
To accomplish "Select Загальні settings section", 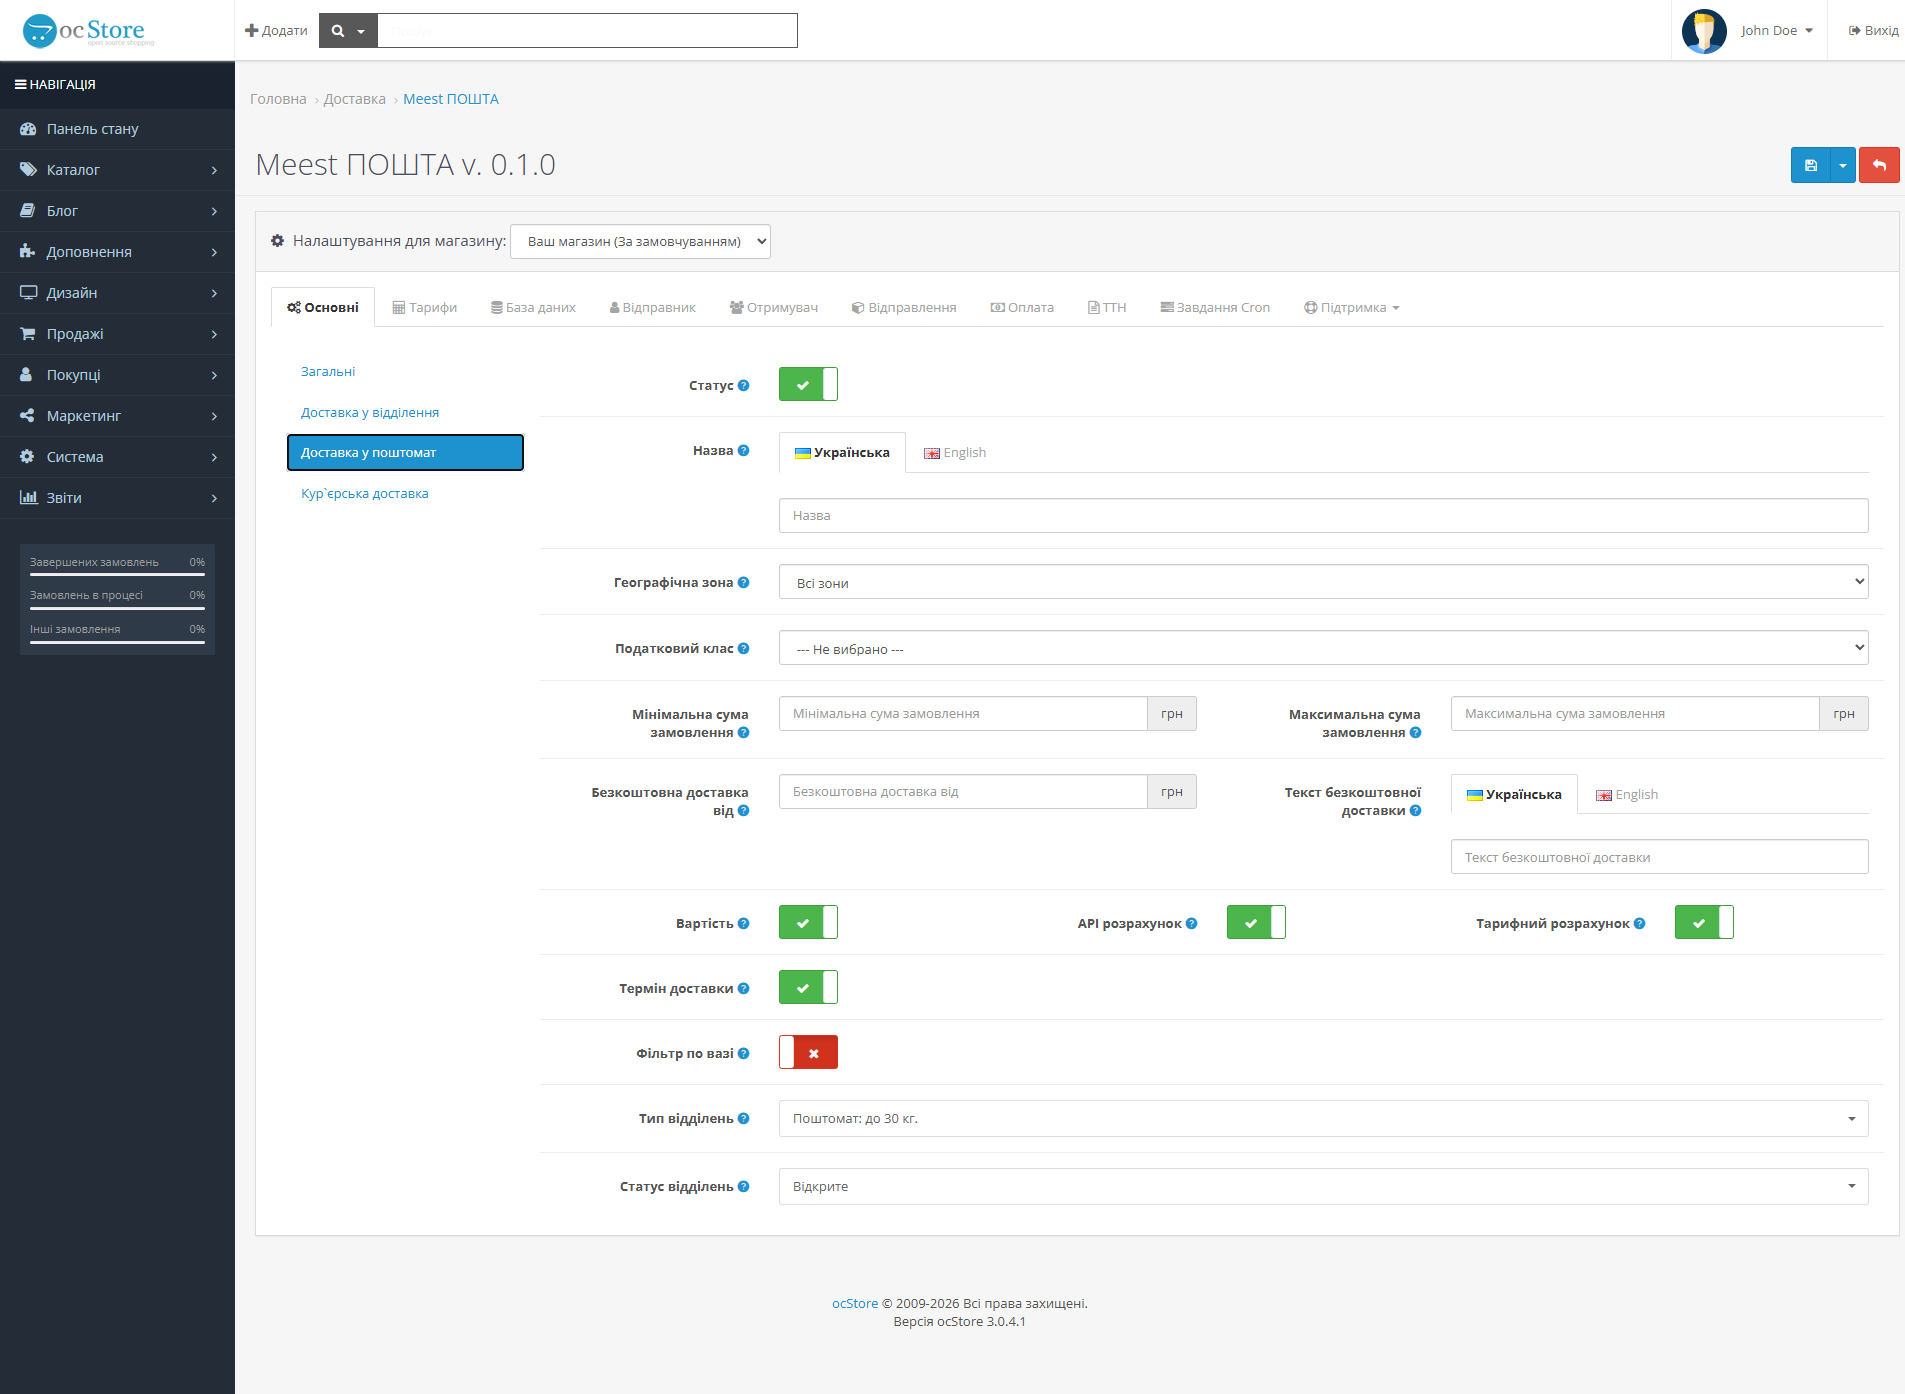I will [405, 371].
